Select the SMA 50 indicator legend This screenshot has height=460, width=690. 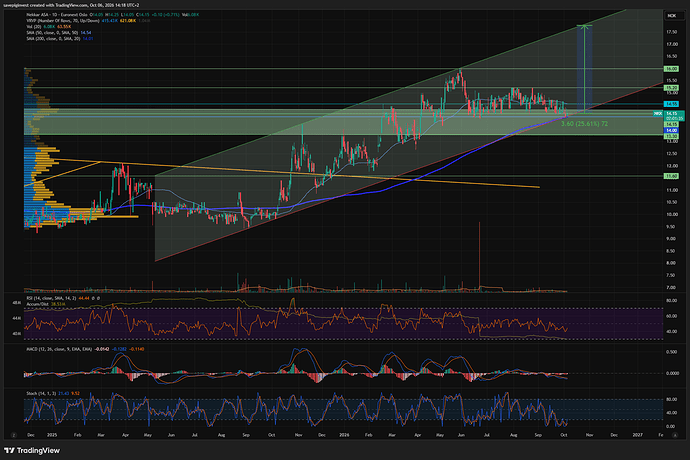[x=52, y=33]
